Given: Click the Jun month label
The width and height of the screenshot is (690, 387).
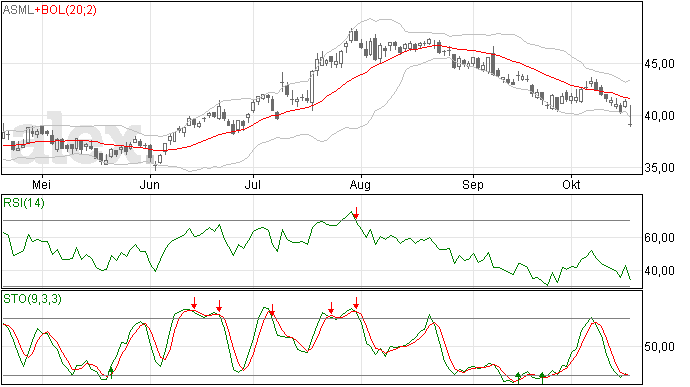Looking at the screenshot, I should click(150, 184).
